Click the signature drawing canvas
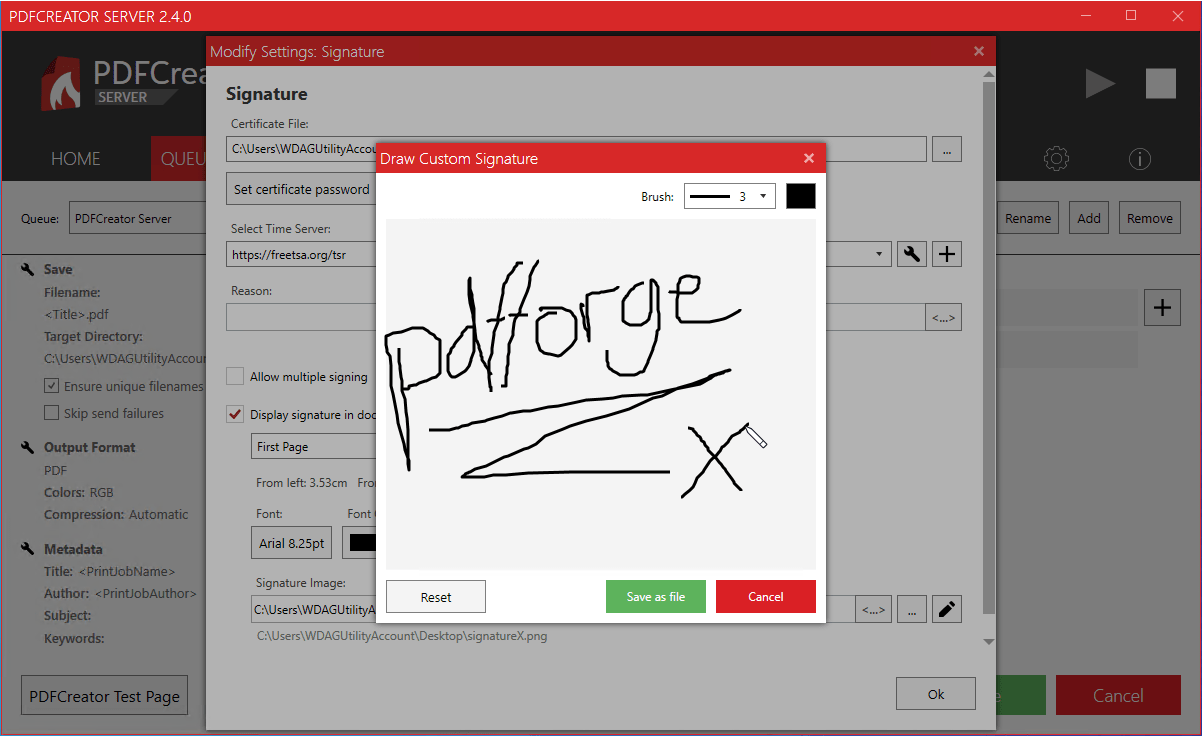Image resolution: width=1202 pixels, height=736 pixels. [601, 394]
